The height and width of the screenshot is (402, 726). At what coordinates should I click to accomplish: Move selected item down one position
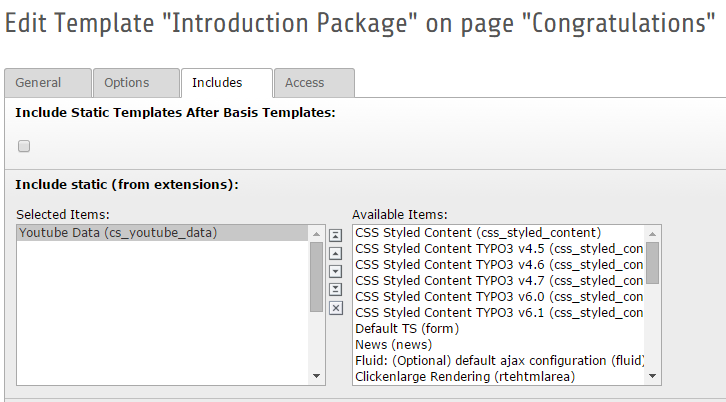(x=336, y=271)
